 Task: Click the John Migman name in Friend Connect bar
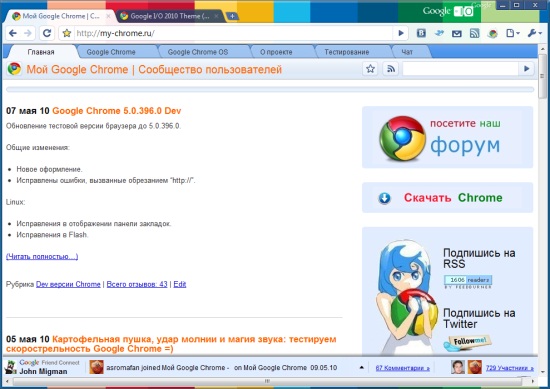click(x=43, y=371)
